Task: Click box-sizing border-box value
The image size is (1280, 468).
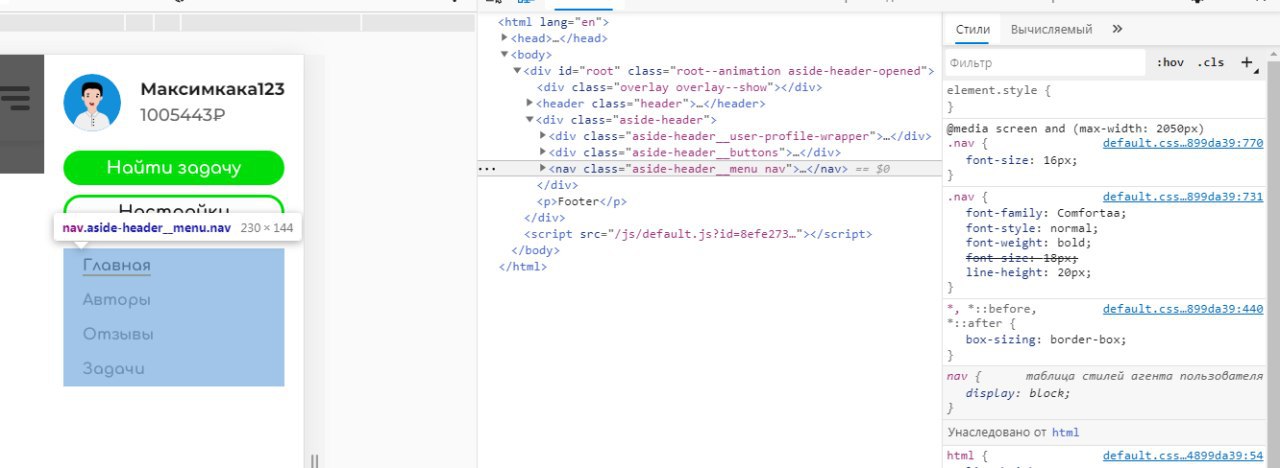Action: [x=1086, y=339]
